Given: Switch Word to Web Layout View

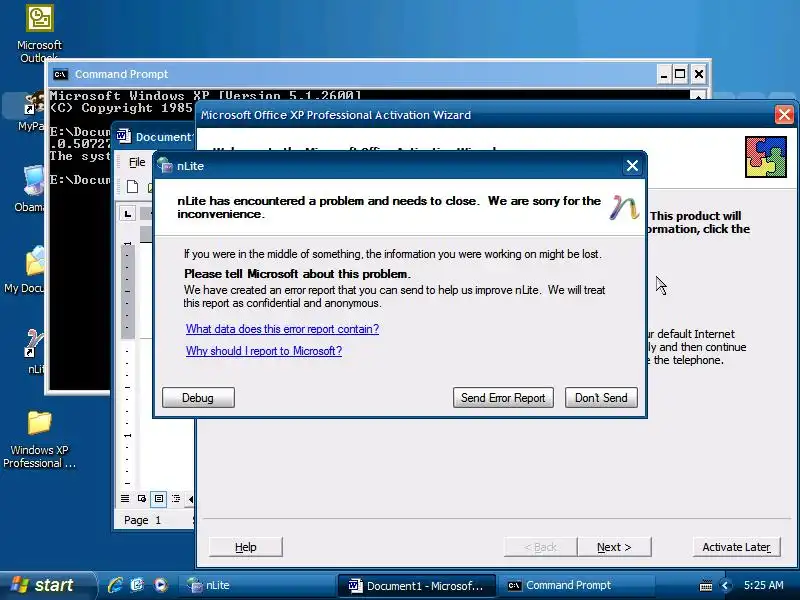Looking at the screenshot, I should point(142,498).
